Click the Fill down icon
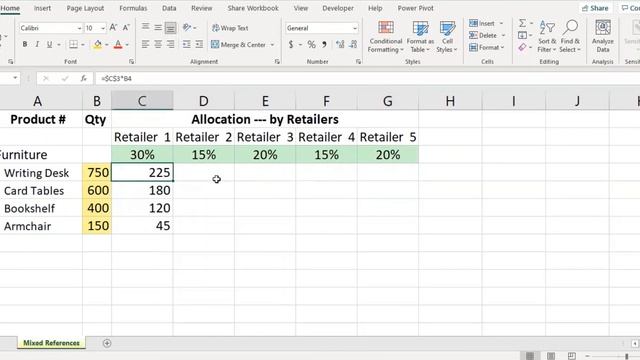Image resolution: width=640 pixels, height=360 pixels. coord(522,36)
